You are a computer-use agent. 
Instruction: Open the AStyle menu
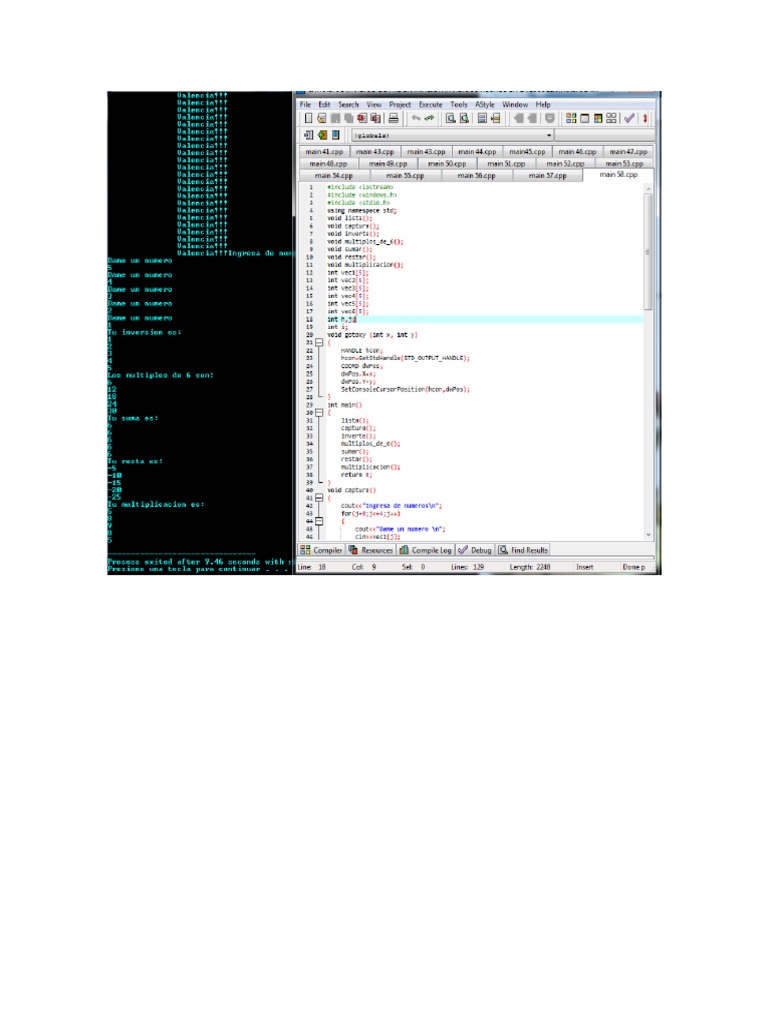coord(484,104)
